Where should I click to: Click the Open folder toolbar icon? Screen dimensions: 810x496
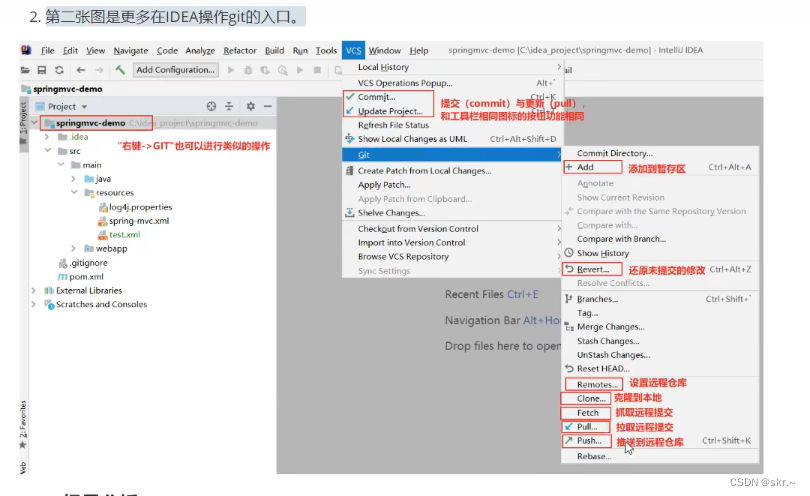[25, 70]
